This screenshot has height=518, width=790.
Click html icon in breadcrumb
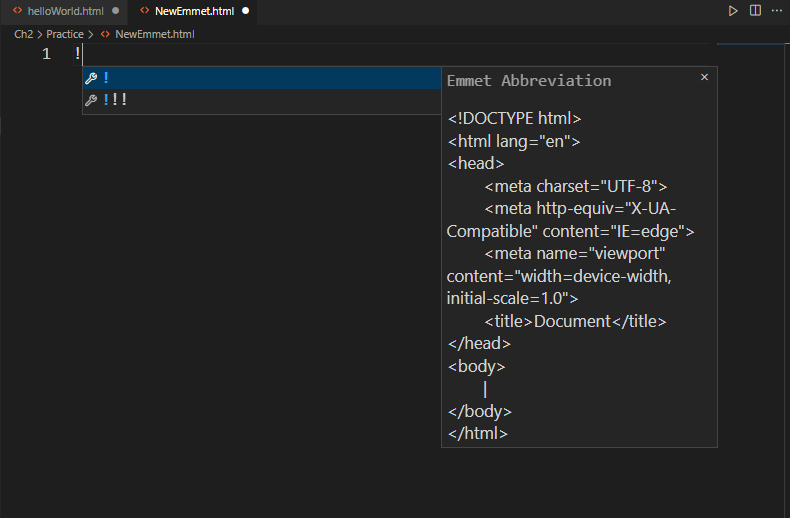(105, 34)
